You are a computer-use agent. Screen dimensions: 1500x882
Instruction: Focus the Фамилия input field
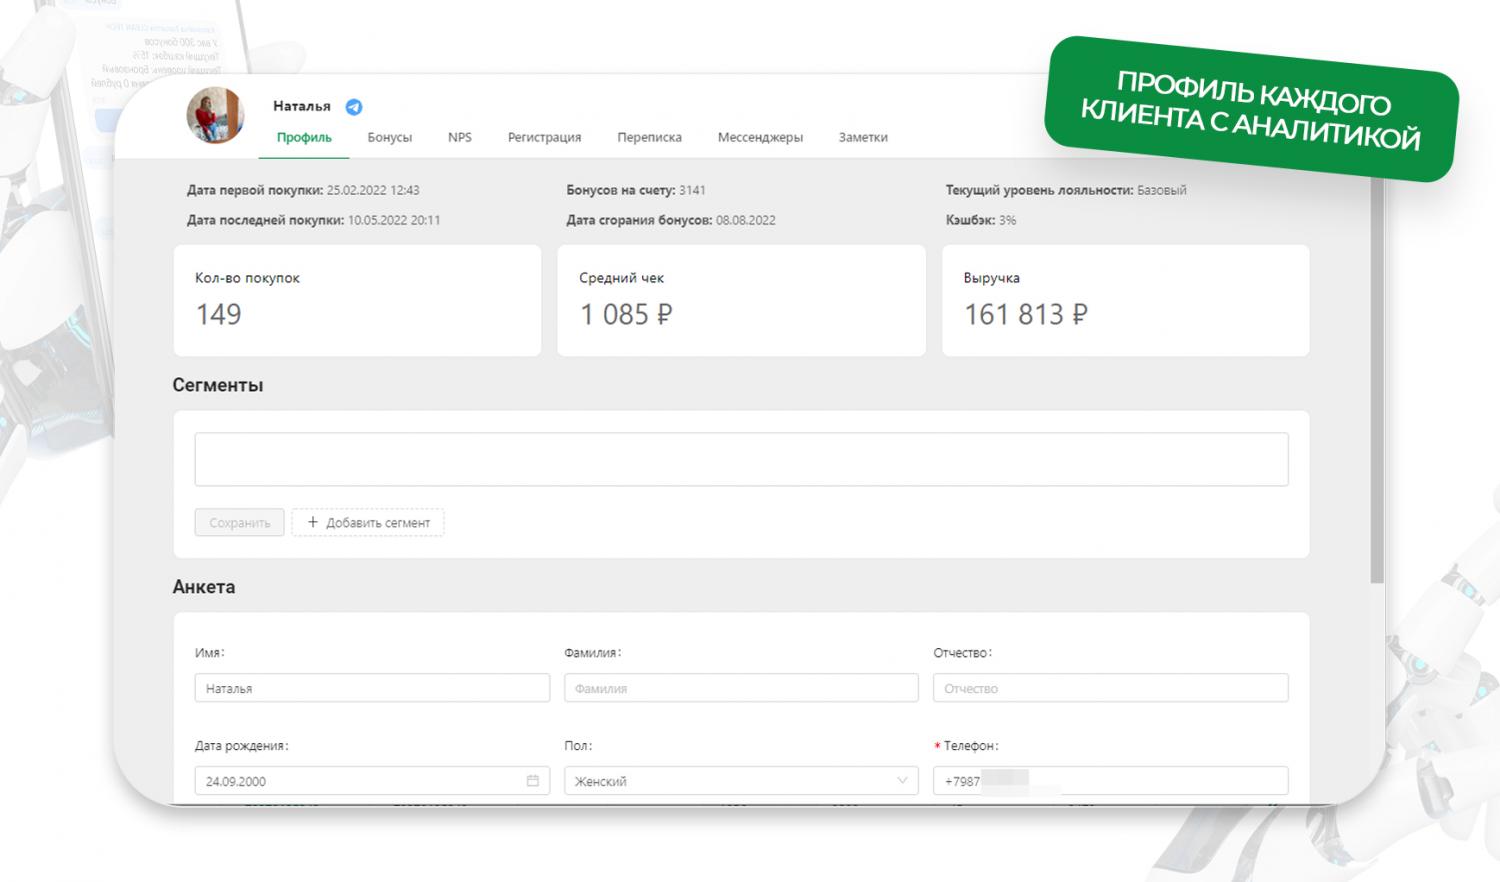click(x=741, y=688)
